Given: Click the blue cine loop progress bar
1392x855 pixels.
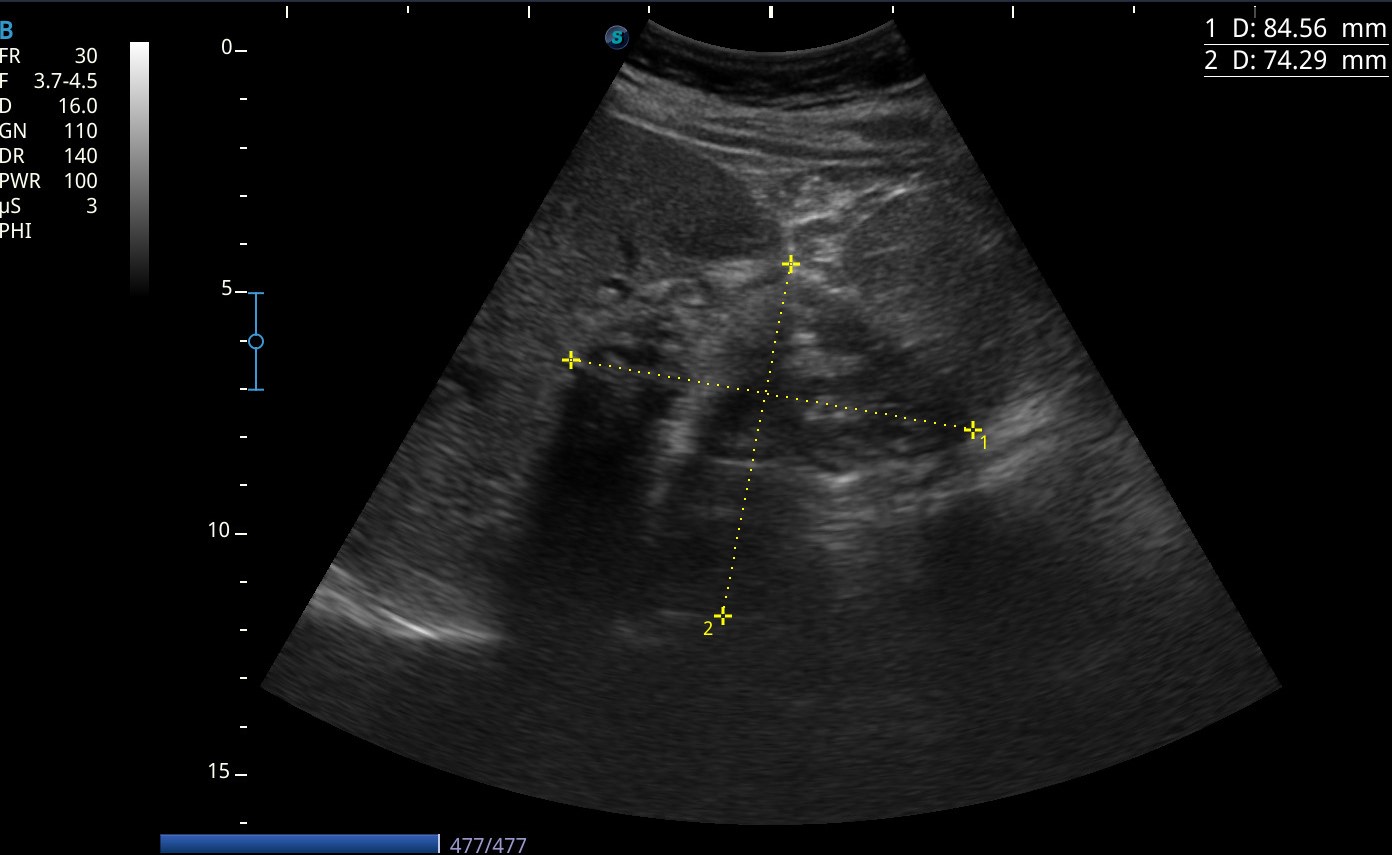Looking at the screenshot, I should point(299,844).
